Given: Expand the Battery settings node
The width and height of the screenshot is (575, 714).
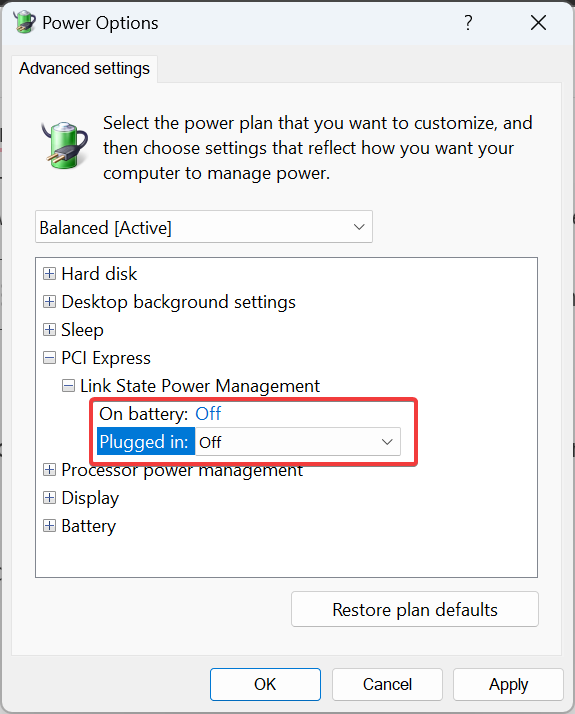Looking at the screenshot, I should click(49, 526).
